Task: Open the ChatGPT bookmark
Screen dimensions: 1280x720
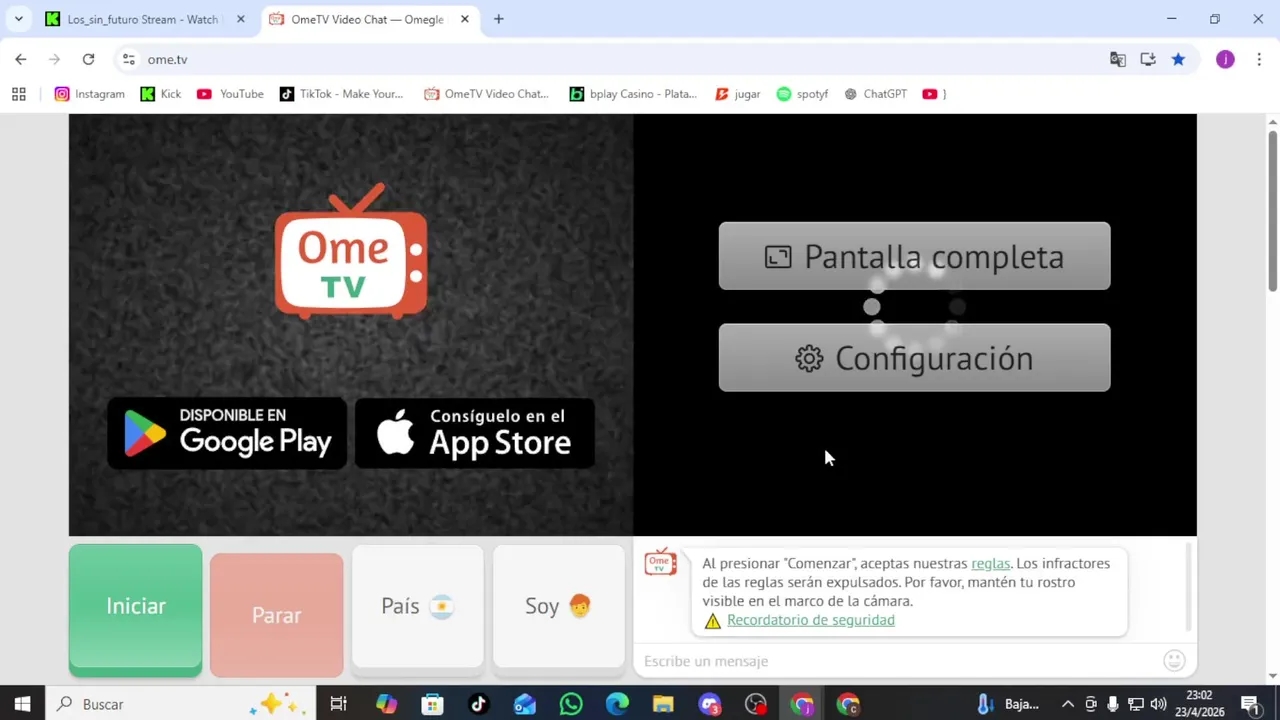Action: pyautogui.click(x=876, y=94)
